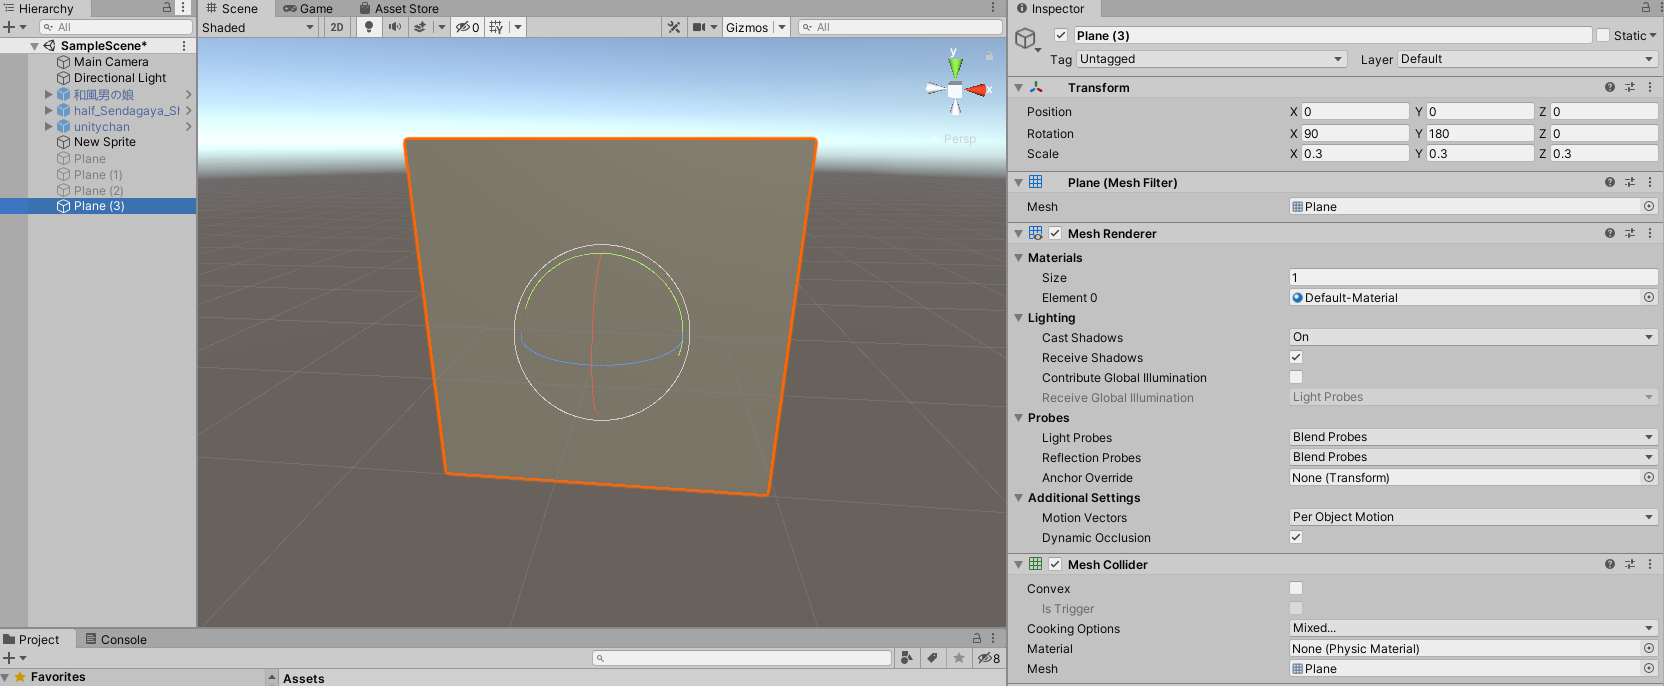1664x686 pixels.
Task: Disable the Mesh Collider component checkbox
Action: [x=1055, y=564]
